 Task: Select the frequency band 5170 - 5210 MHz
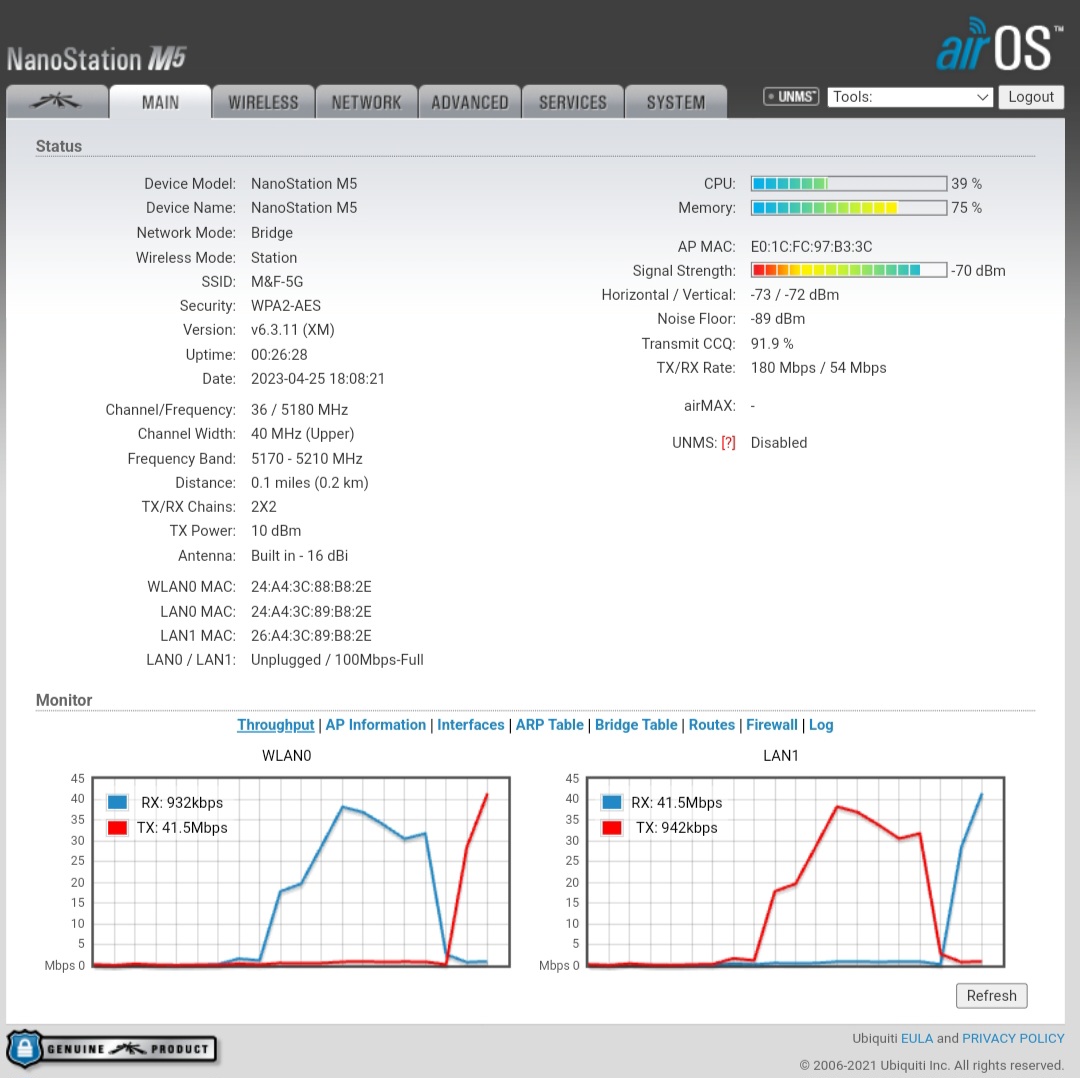coord(307,459)
